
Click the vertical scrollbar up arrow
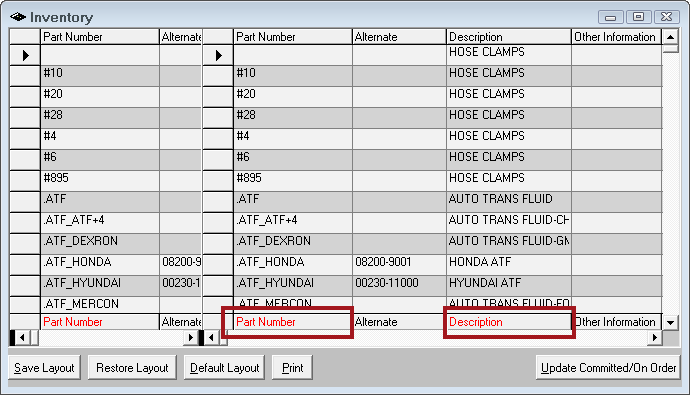(670, 37)
